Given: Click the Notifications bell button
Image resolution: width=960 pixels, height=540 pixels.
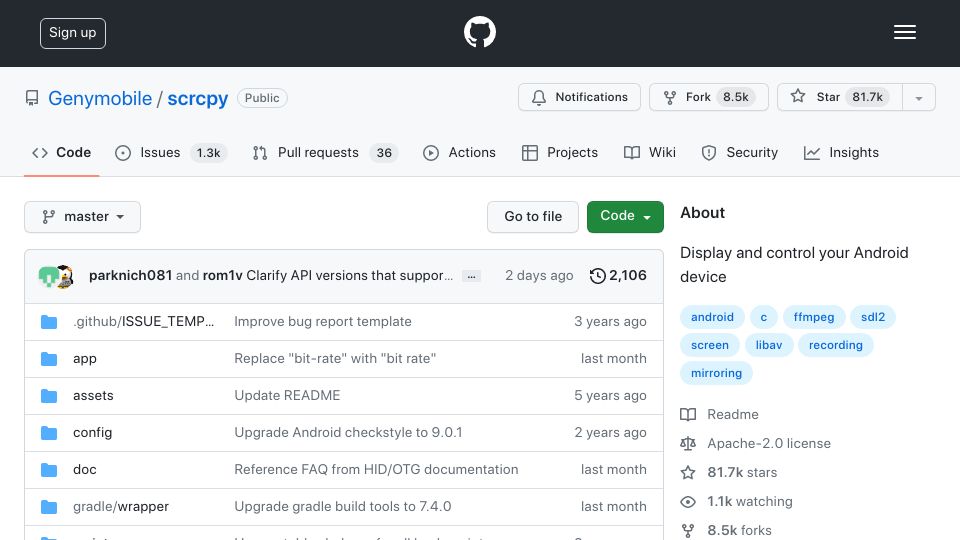Looking at the screenshot, I should (579, 97).
